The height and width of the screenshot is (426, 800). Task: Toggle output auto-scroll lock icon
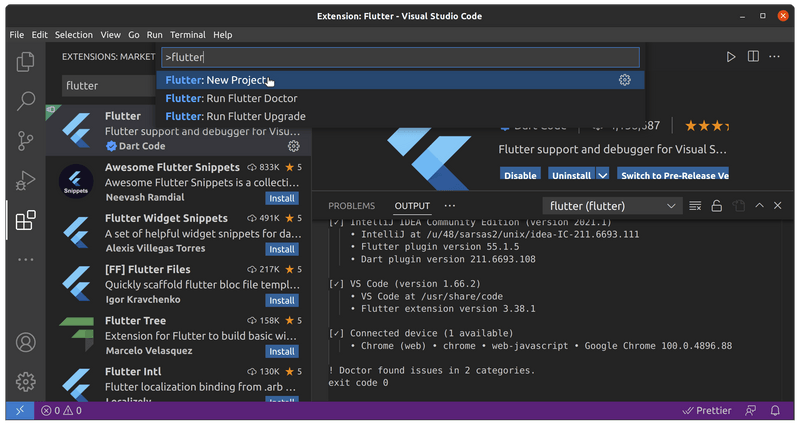(716, 206)
